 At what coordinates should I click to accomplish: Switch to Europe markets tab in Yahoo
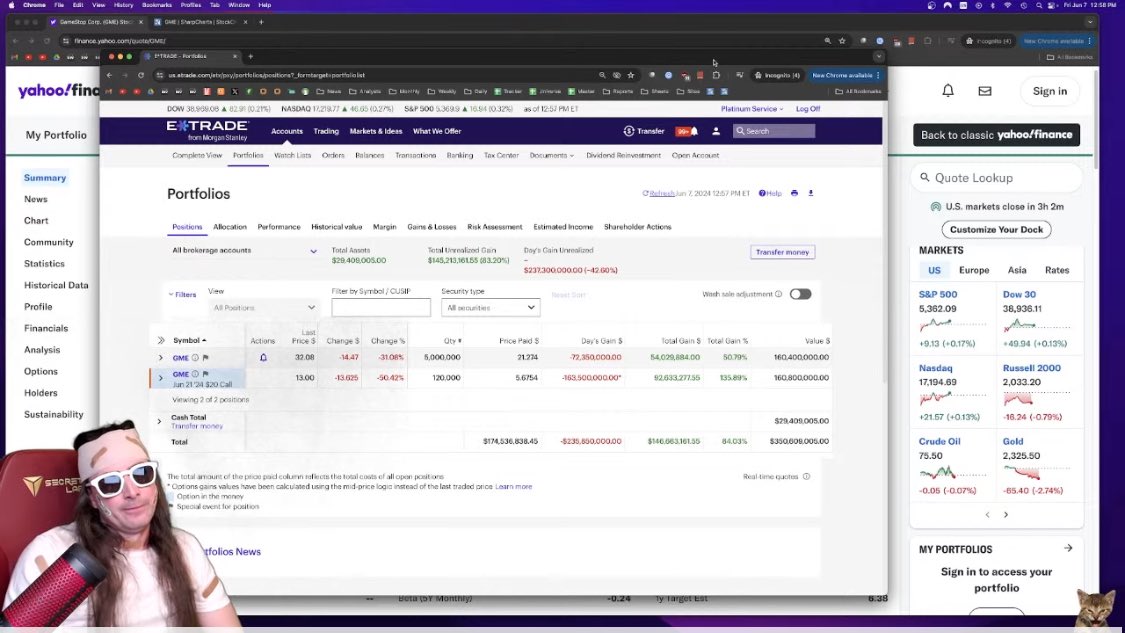[x=974, y=271]
